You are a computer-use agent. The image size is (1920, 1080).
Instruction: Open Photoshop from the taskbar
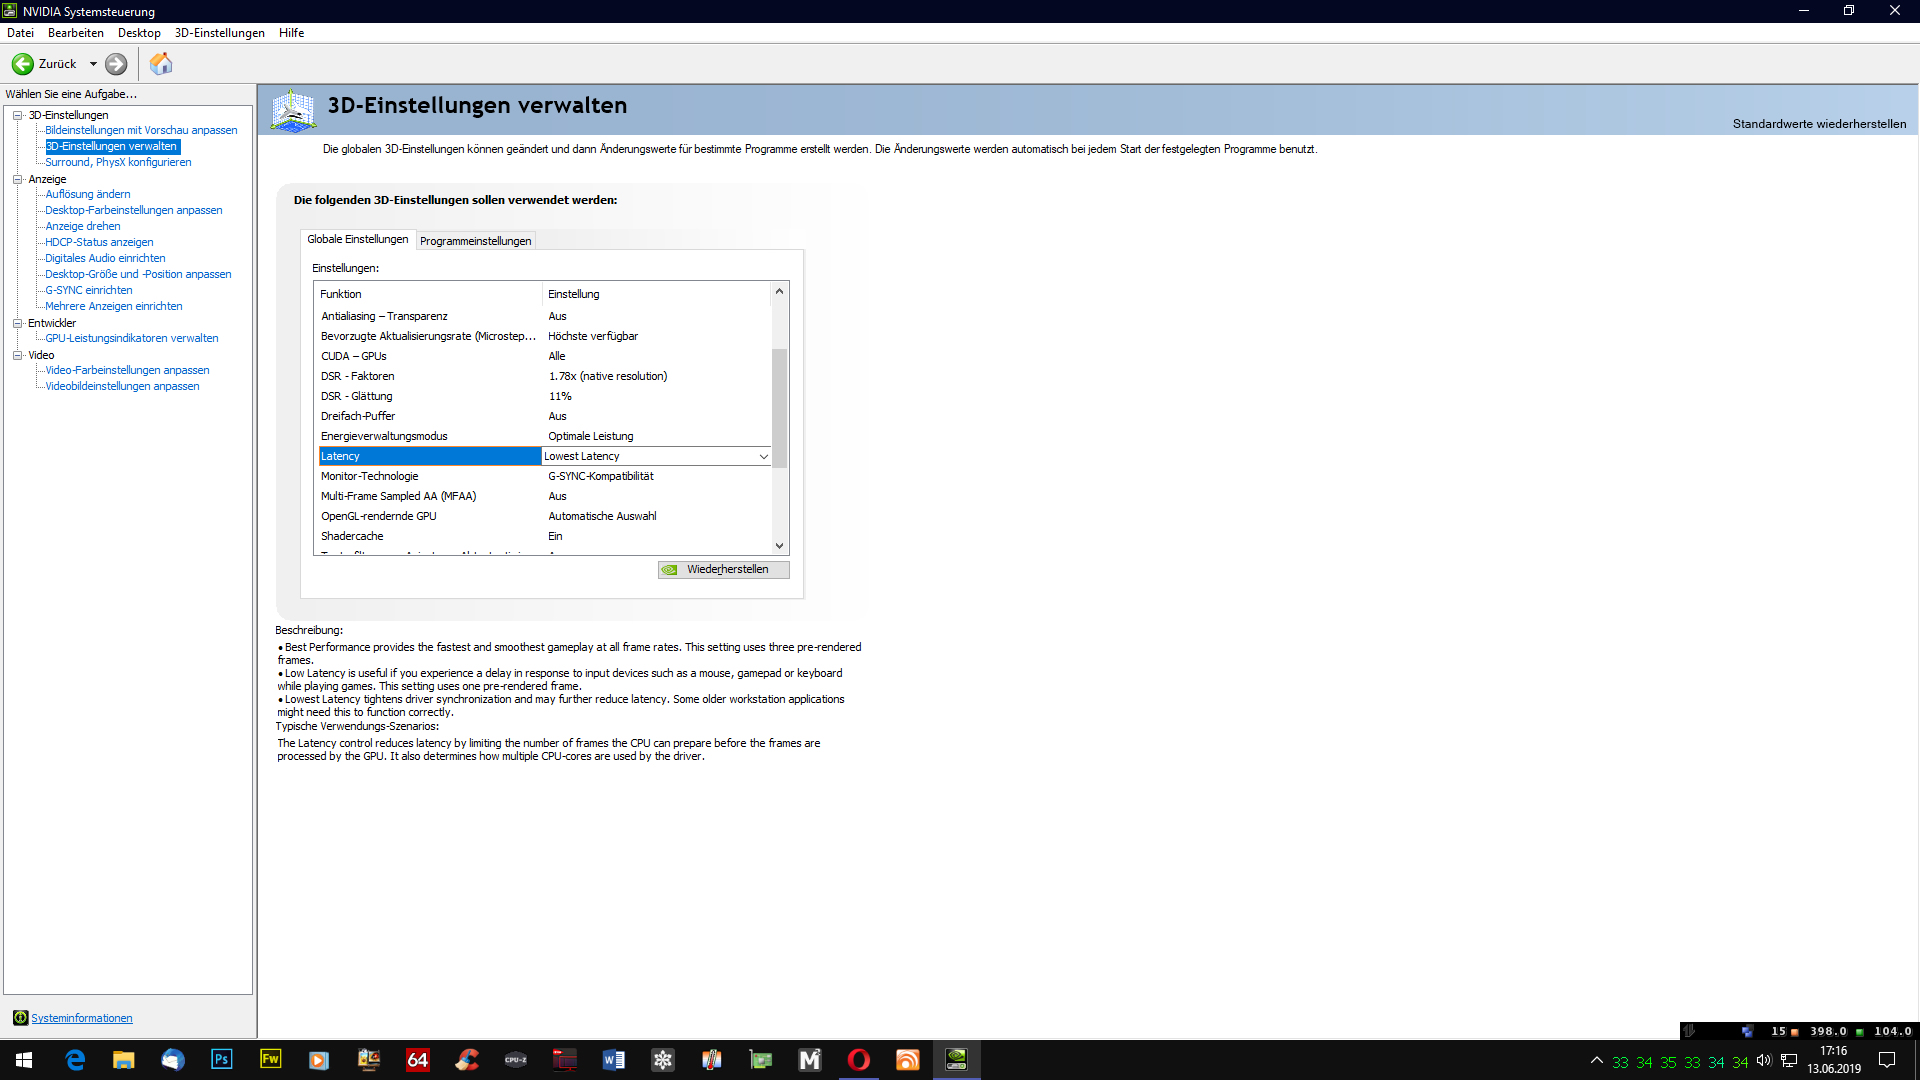(221, 1059)
